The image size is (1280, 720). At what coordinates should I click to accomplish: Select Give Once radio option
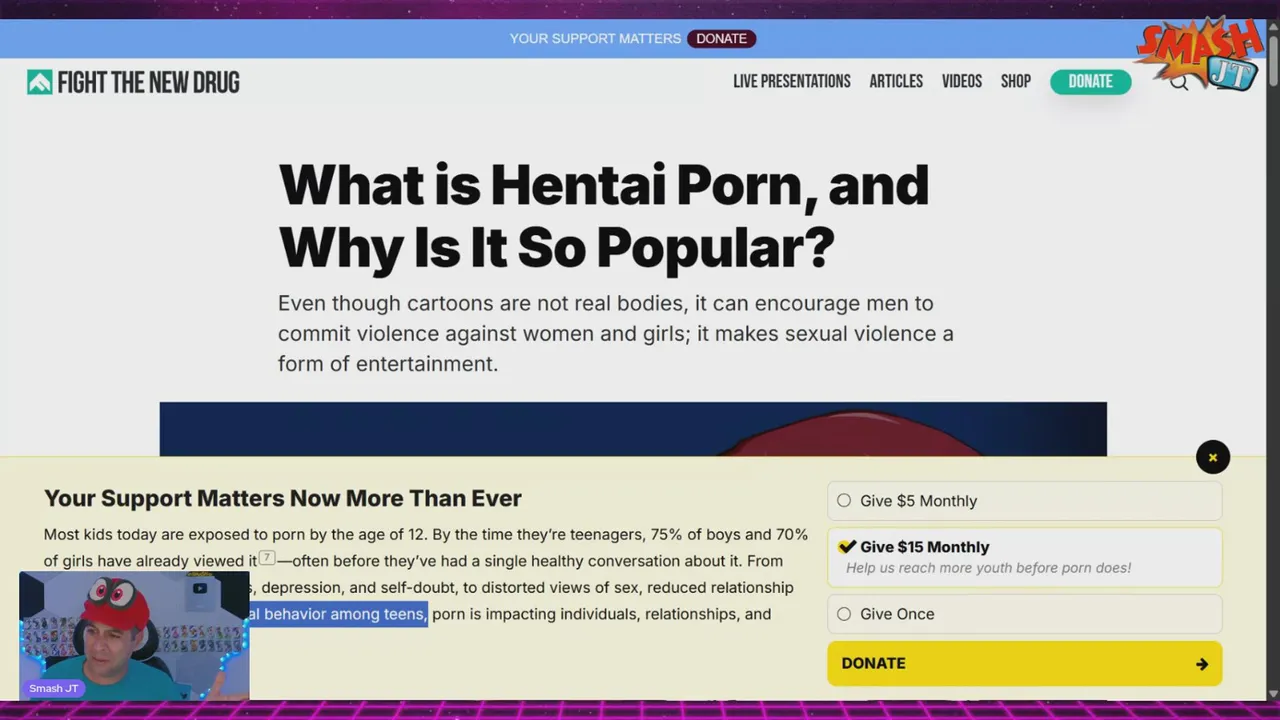[x=844, y=614]
